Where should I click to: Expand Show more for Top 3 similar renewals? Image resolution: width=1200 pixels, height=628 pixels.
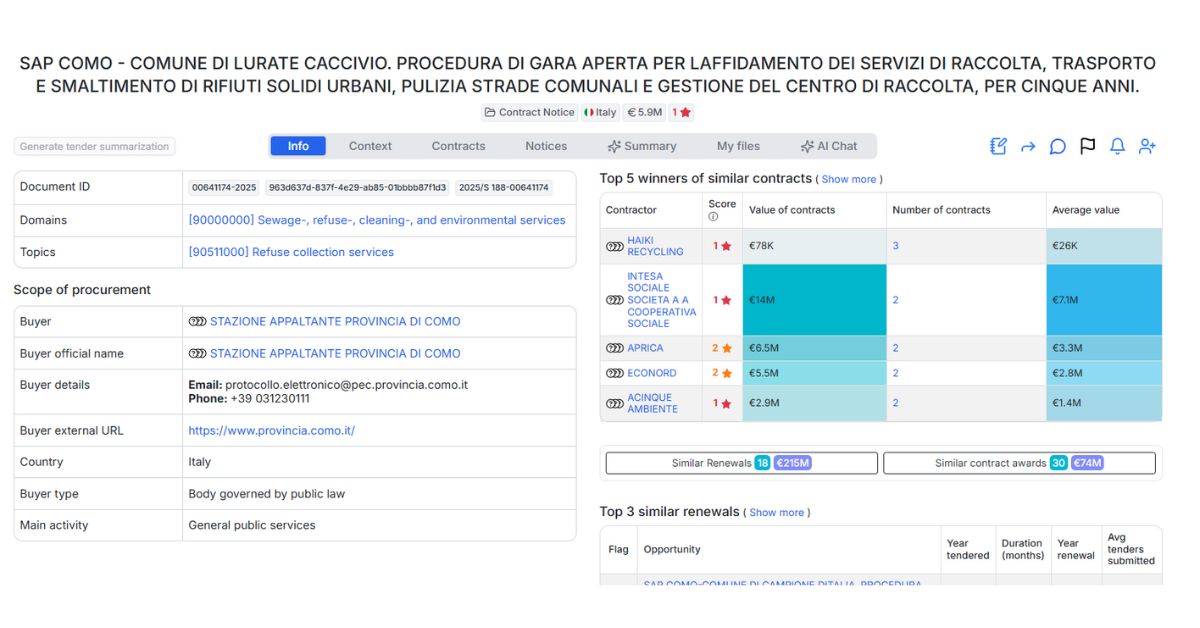pos(778,512)
